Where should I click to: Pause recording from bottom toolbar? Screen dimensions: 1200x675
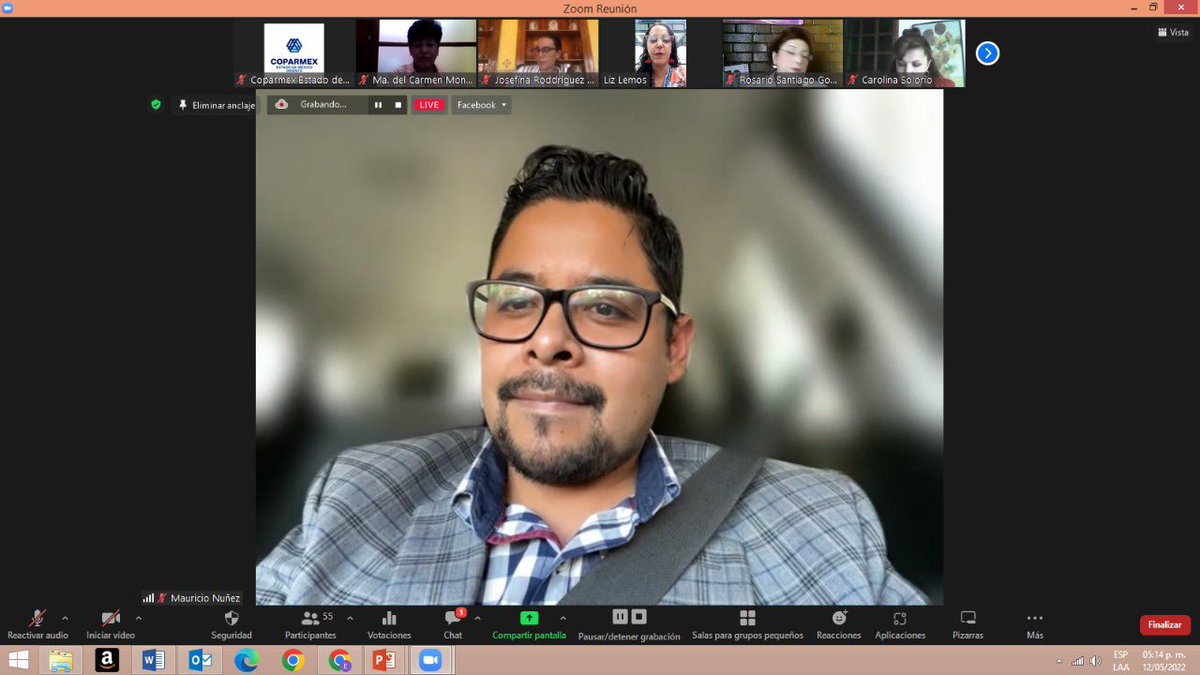coord(620,617)
